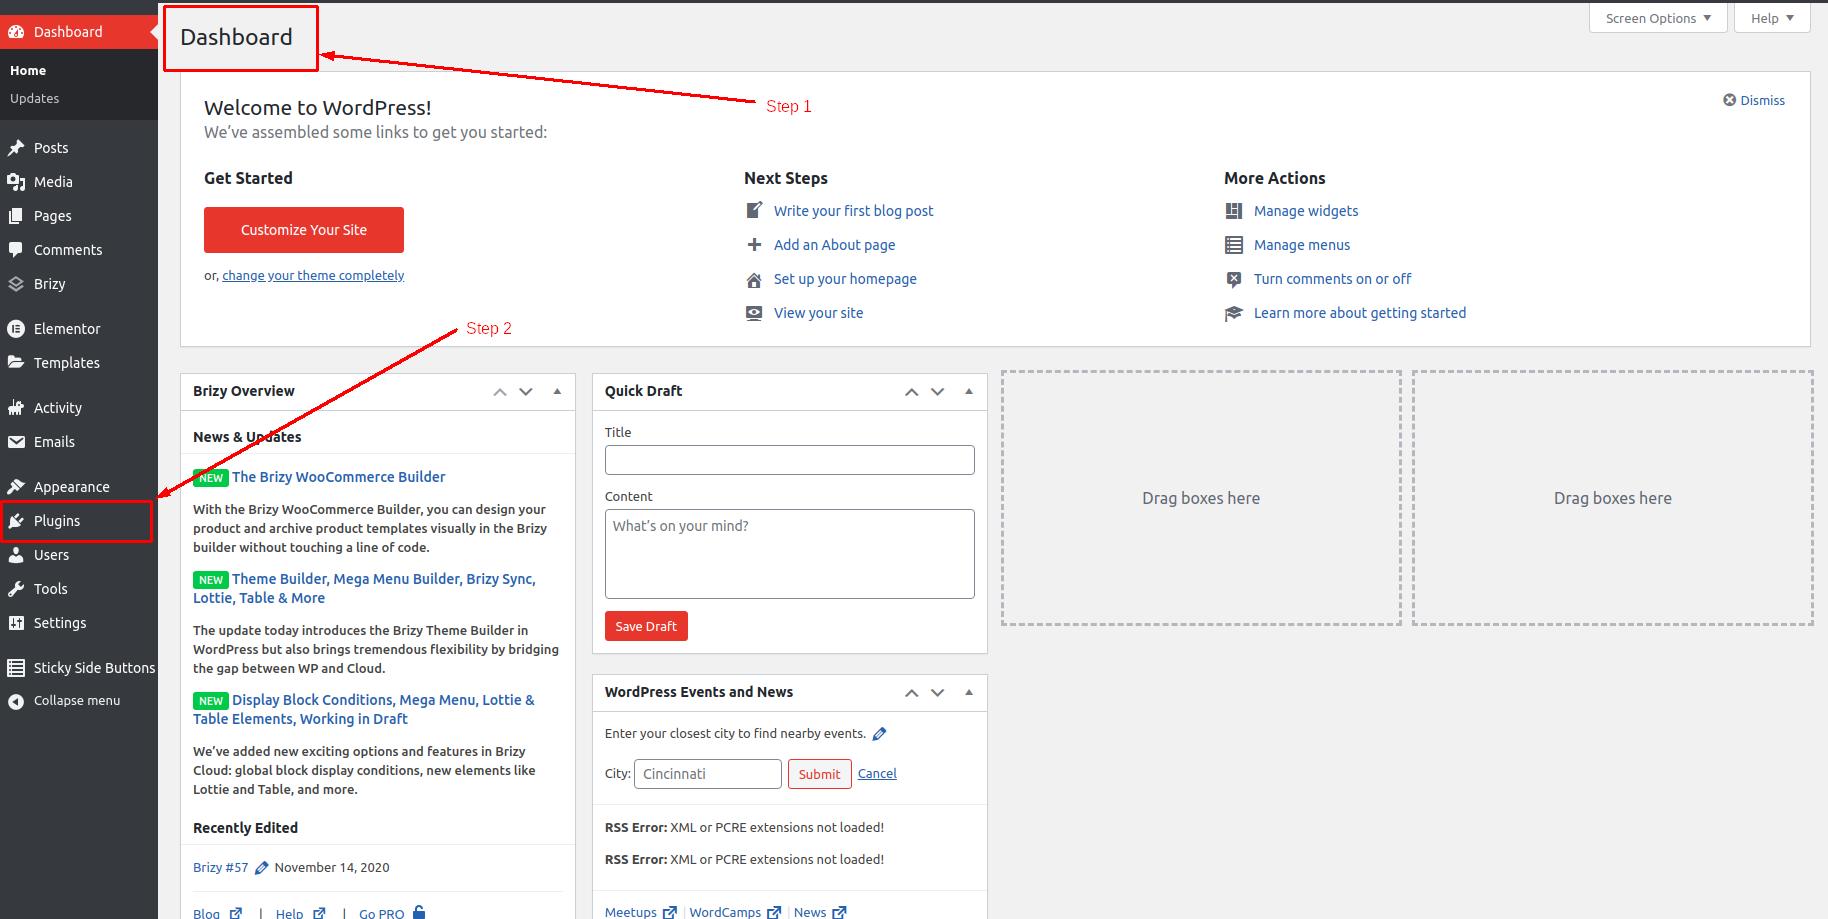Click the Activity icon in sidebar
Image resolution: width=1828 pixels, height=919 pixels.
coord(16,408)
